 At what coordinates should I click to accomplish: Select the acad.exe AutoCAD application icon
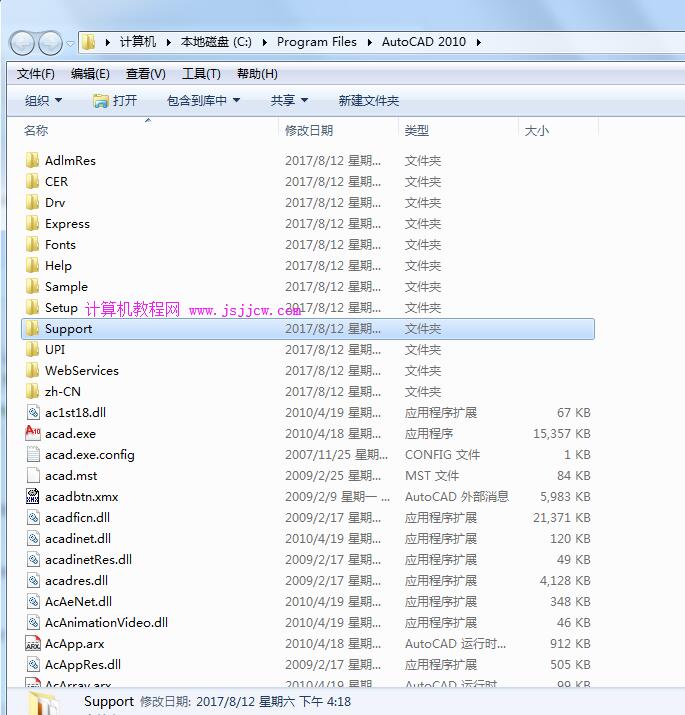tap(33, 433)
